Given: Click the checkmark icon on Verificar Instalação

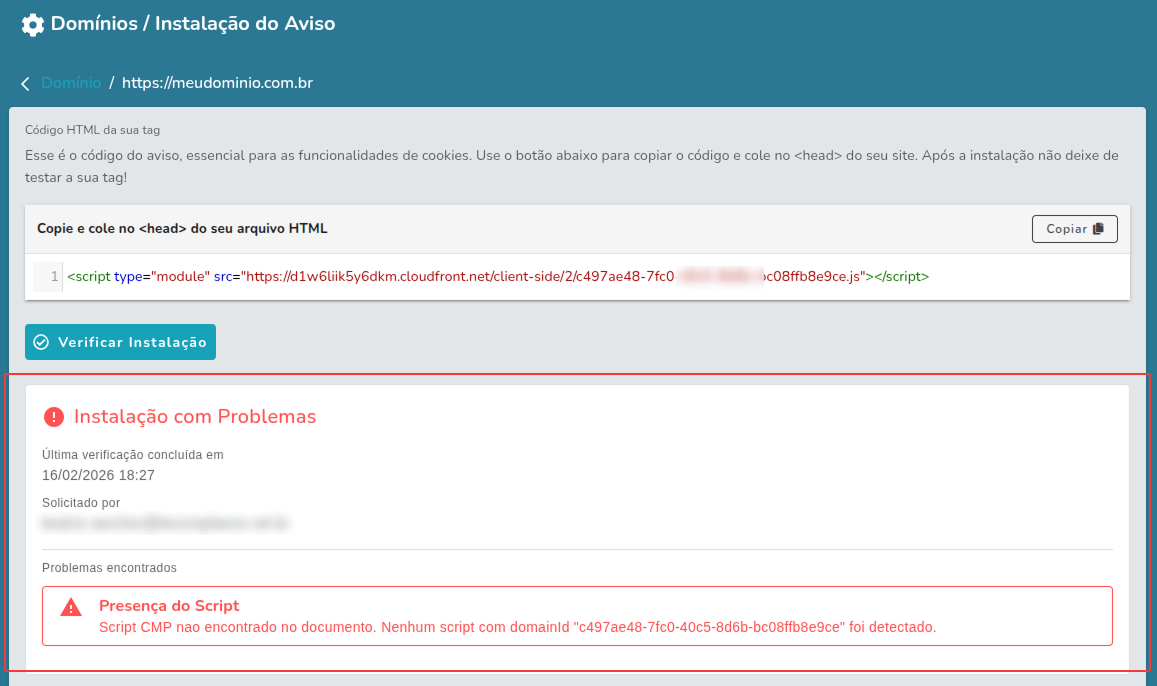Looking at the screenshot, I should click(x=41, y=341).
